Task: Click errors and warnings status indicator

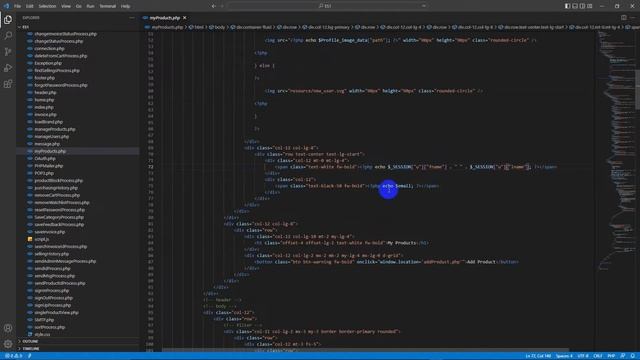Action: [x=13, y=356]
